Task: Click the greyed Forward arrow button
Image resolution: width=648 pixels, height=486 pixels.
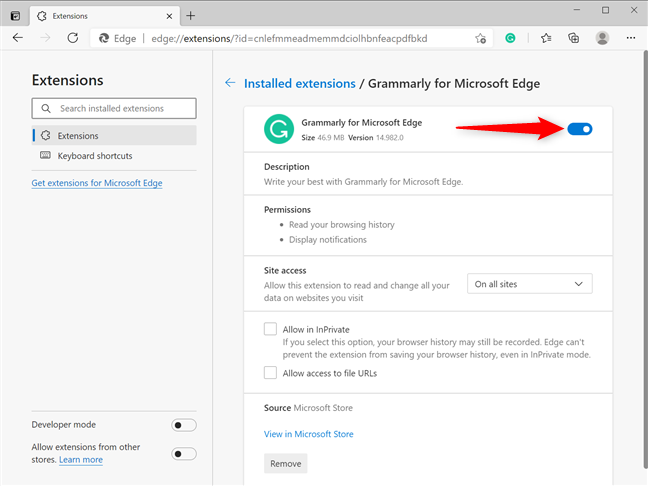Action: coord(45,38)
